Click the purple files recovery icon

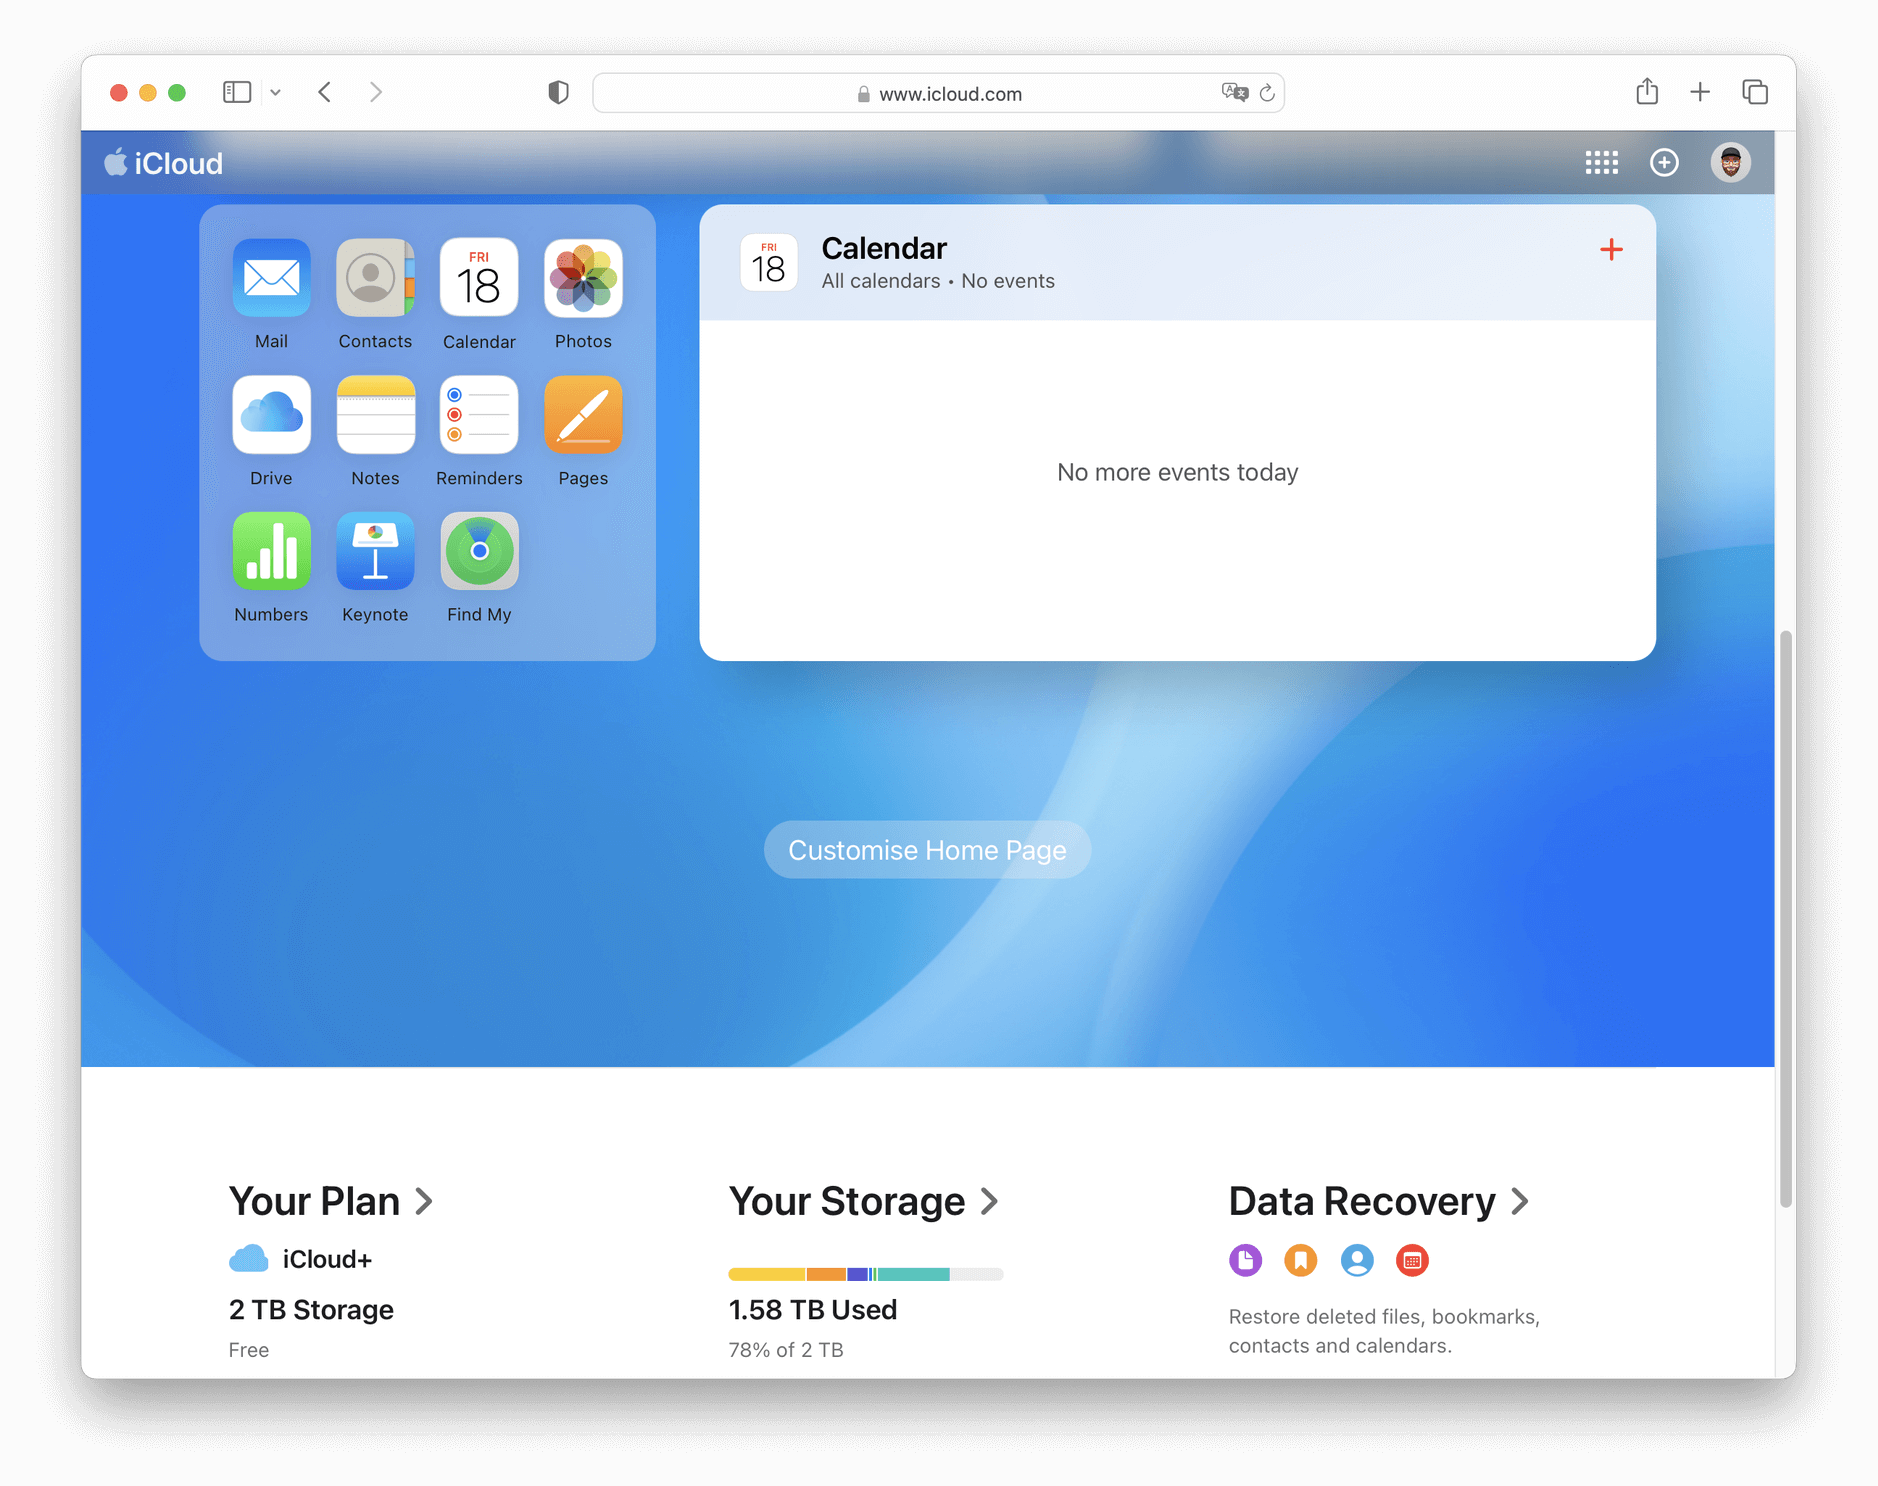click(x=1245, y=1260)
